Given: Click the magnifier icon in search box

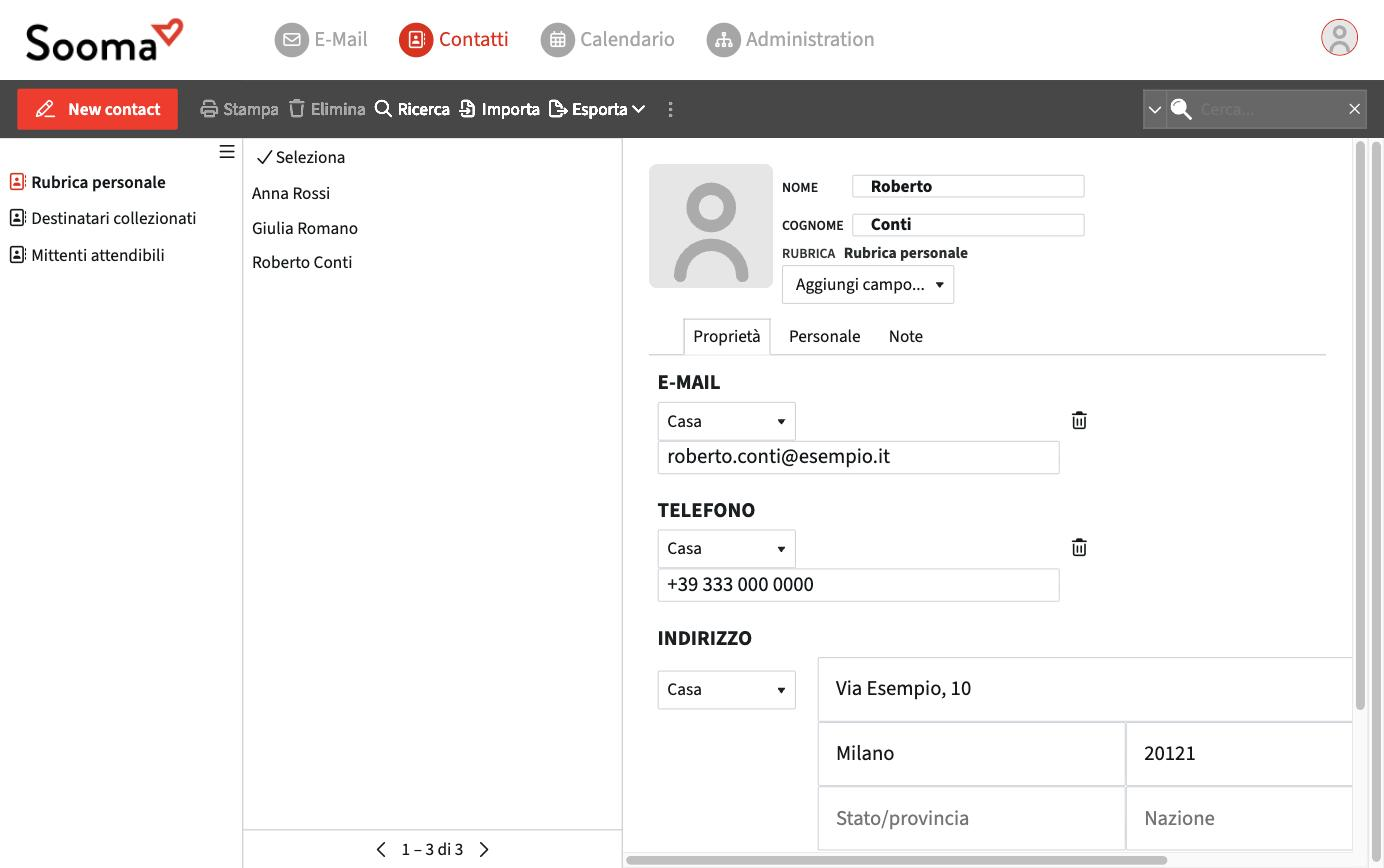Looking at the screenshot, I should [x=1181, y=109].
